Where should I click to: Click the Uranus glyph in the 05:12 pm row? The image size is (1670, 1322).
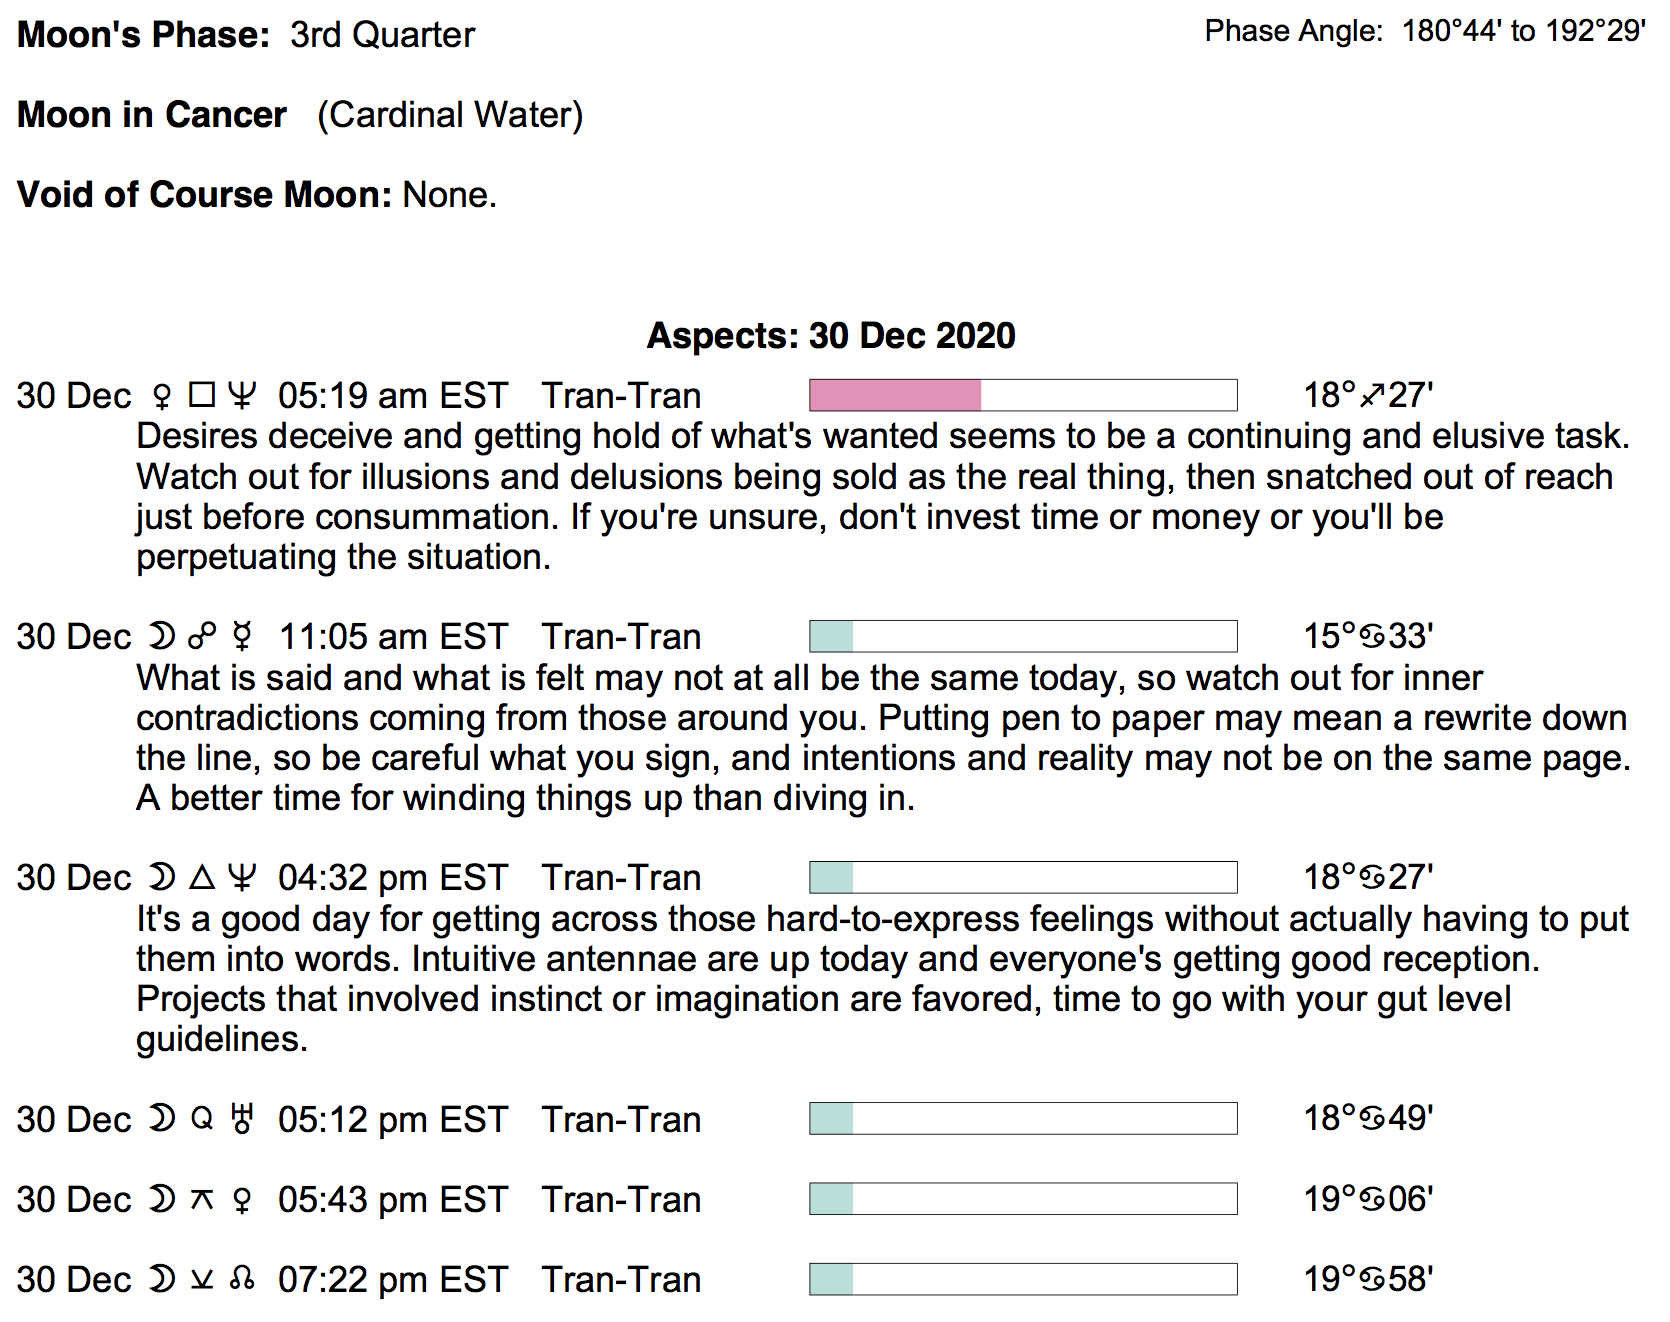coord(241,1119)
